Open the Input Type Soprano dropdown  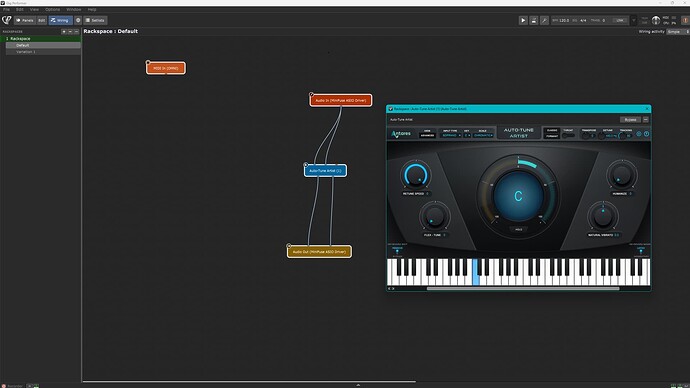point(451,135)
